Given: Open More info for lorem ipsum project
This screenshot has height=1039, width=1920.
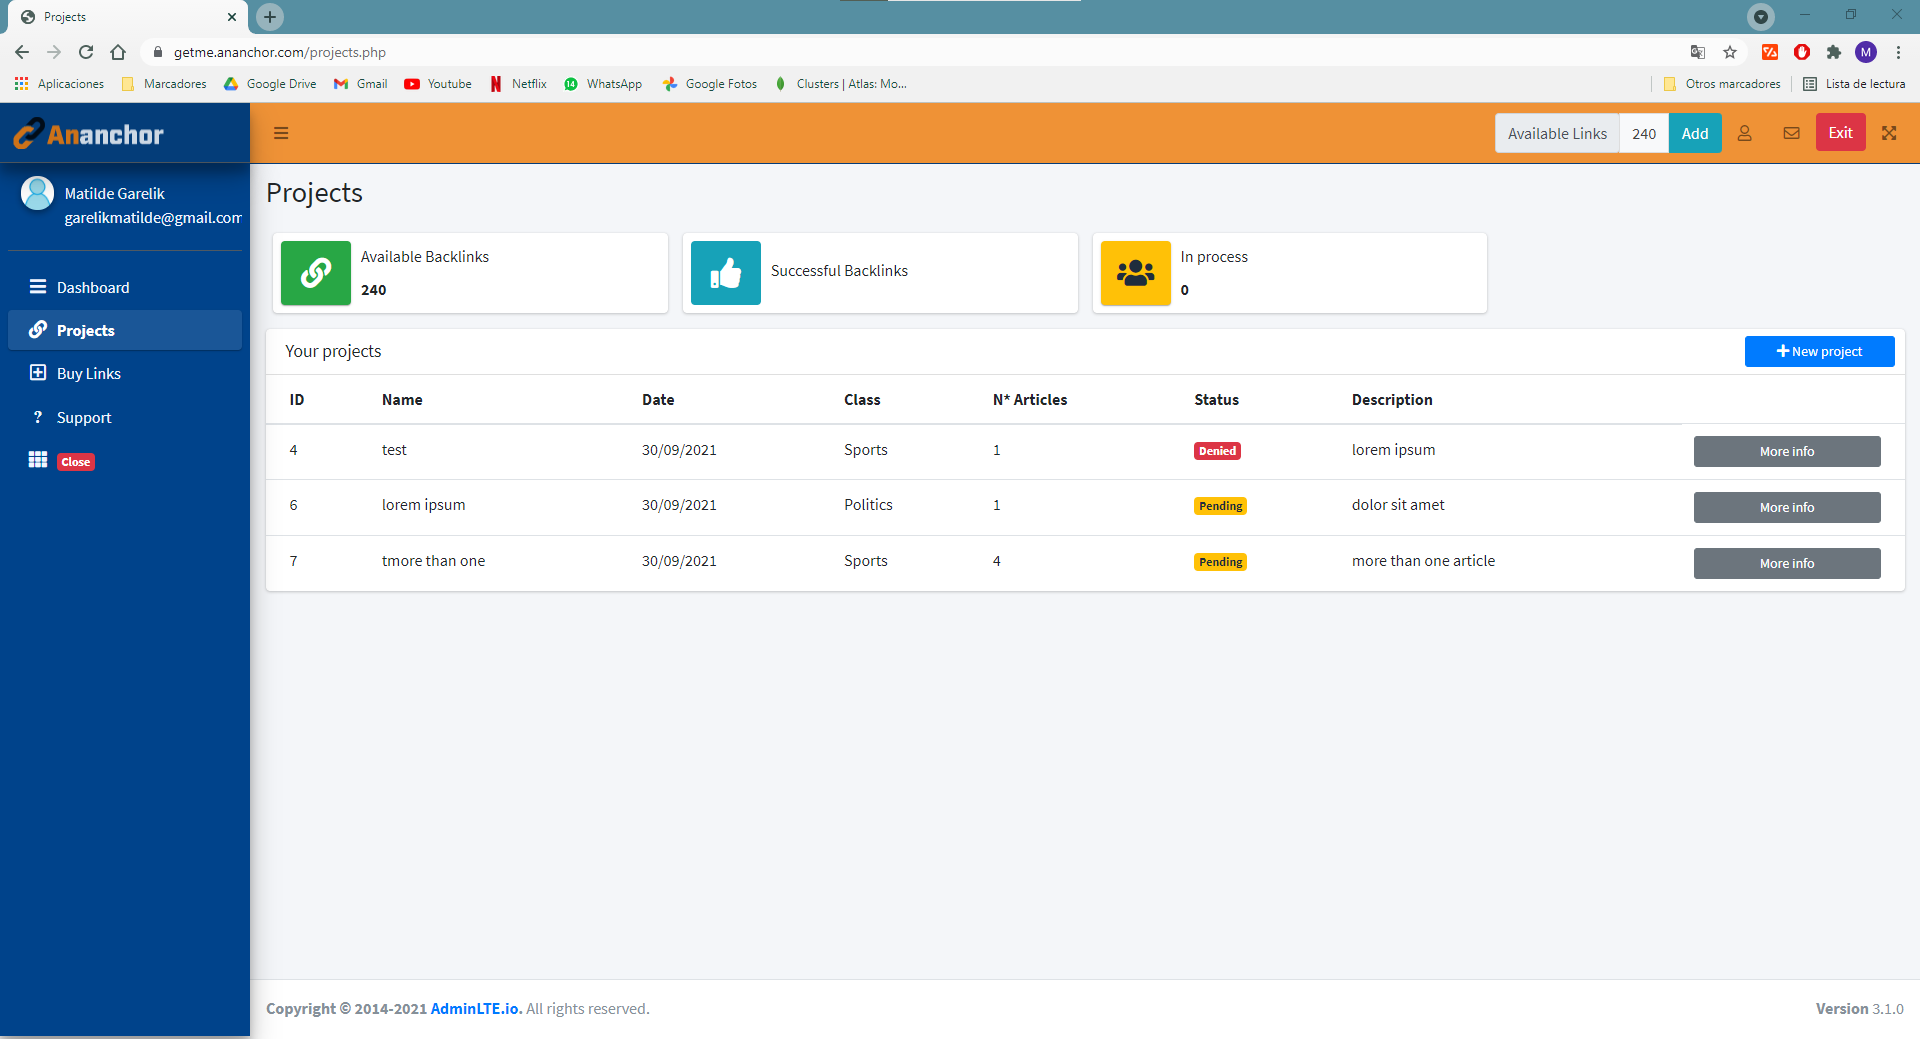Looking at the screenshot, I should click(x=1787, y=507).
